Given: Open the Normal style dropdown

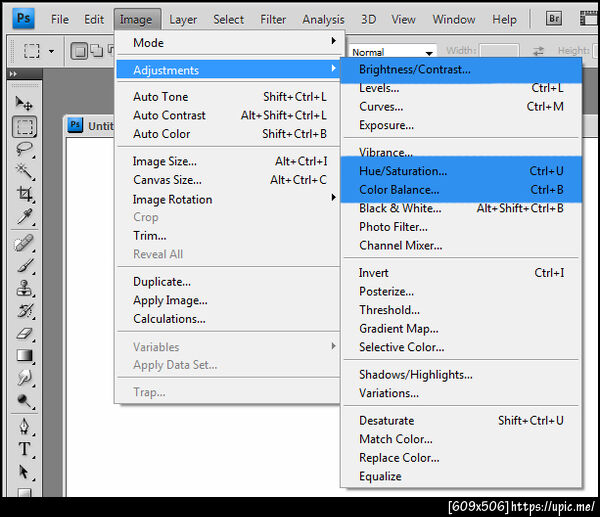Looking at the screenshot, I should [393, 52].
